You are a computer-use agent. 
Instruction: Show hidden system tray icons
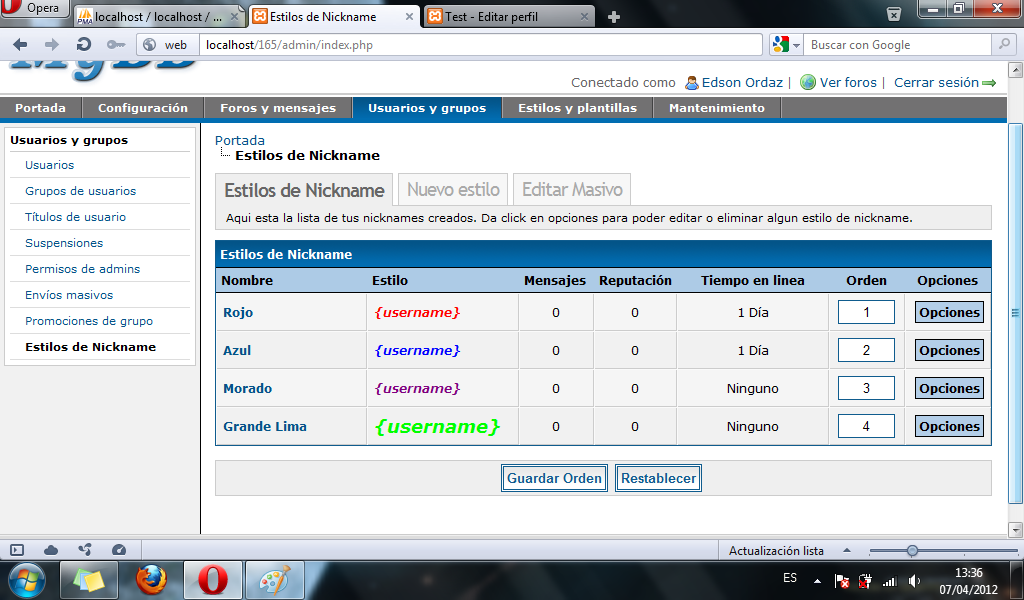coord(817,580)
